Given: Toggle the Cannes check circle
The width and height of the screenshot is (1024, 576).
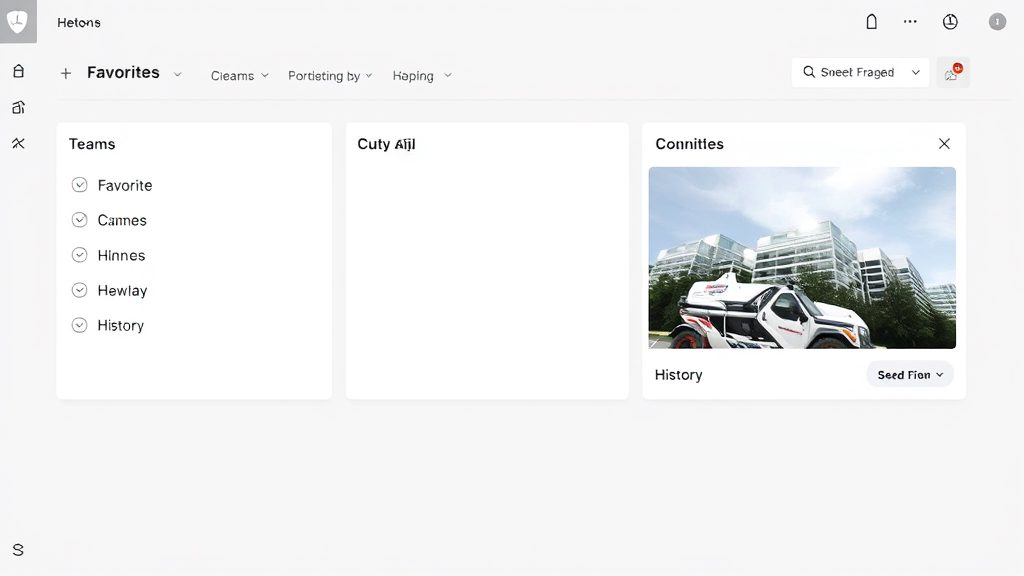Looking at the screenshot, I should [x=79, y=220].
